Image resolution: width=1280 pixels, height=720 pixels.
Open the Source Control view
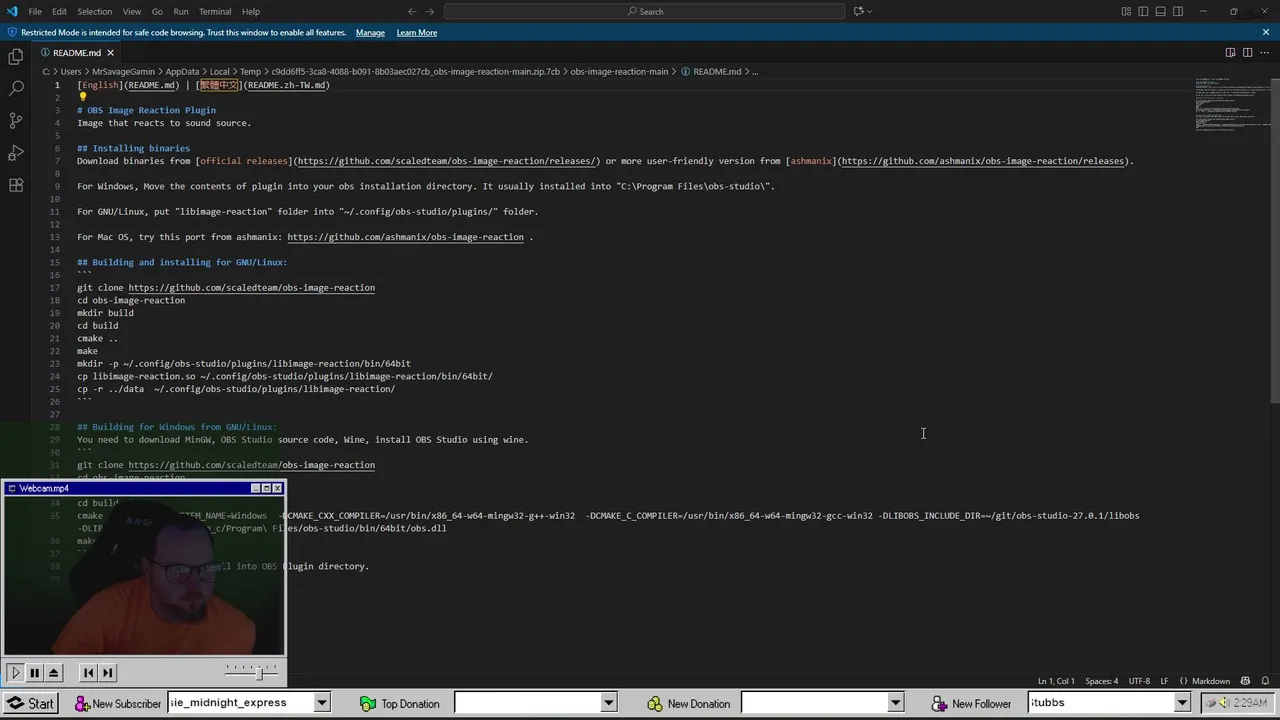tap(16, 121)
